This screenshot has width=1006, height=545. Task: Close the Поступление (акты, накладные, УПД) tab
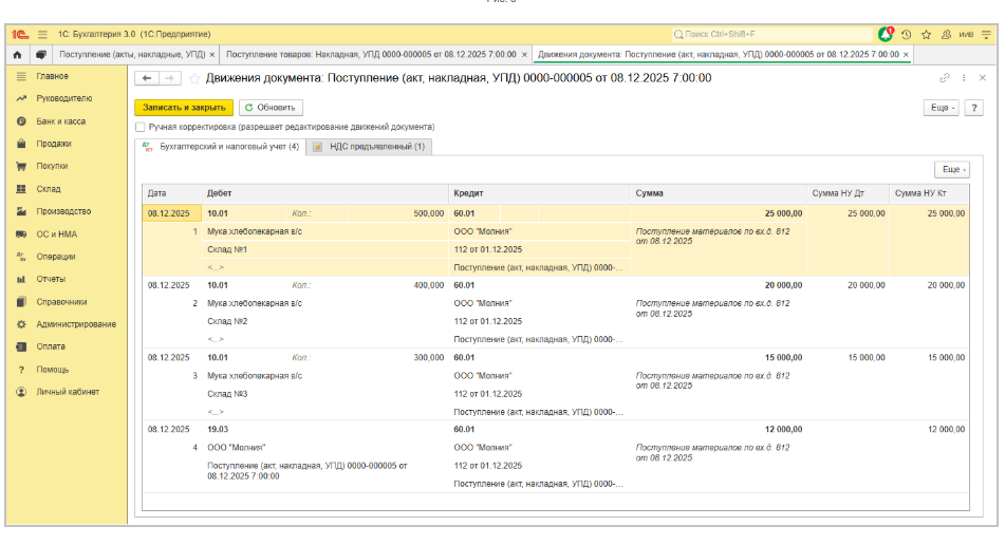(212, 55)
